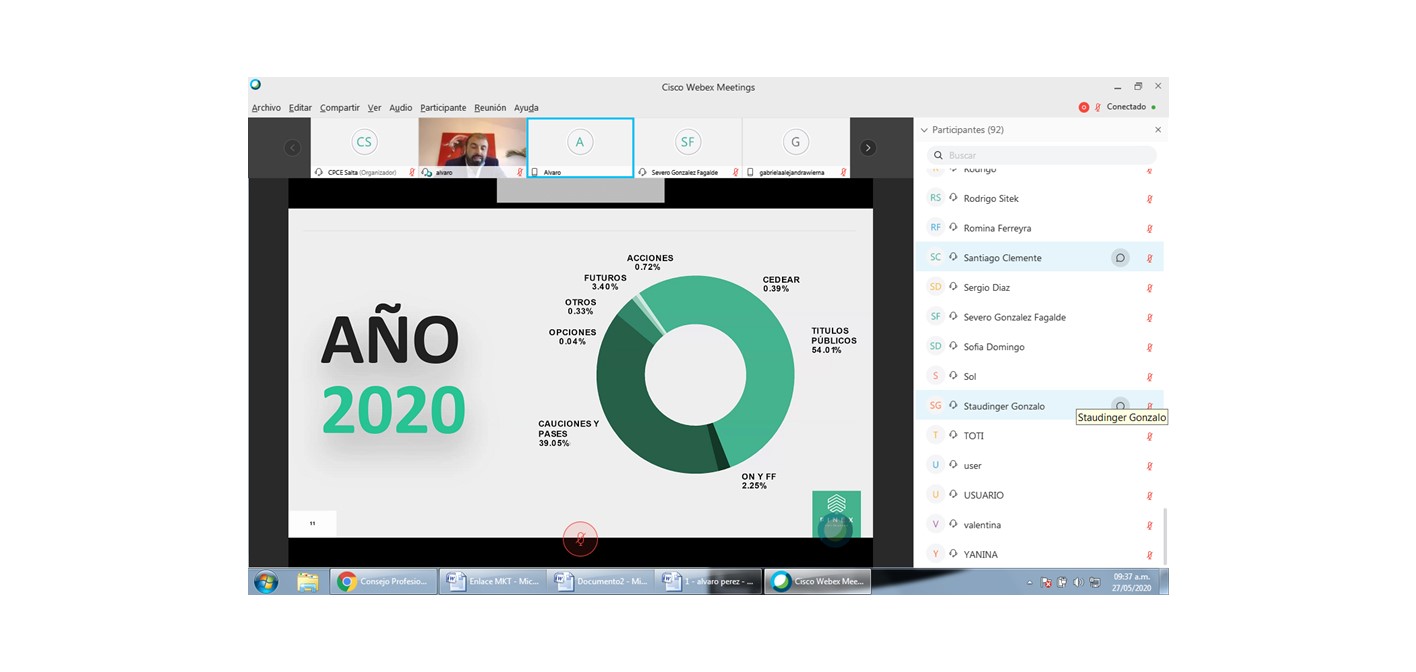The width and height of the screenshot is (1416, 672).
Task: Switch to the Documento2 Word window
Action: (601, 582)
